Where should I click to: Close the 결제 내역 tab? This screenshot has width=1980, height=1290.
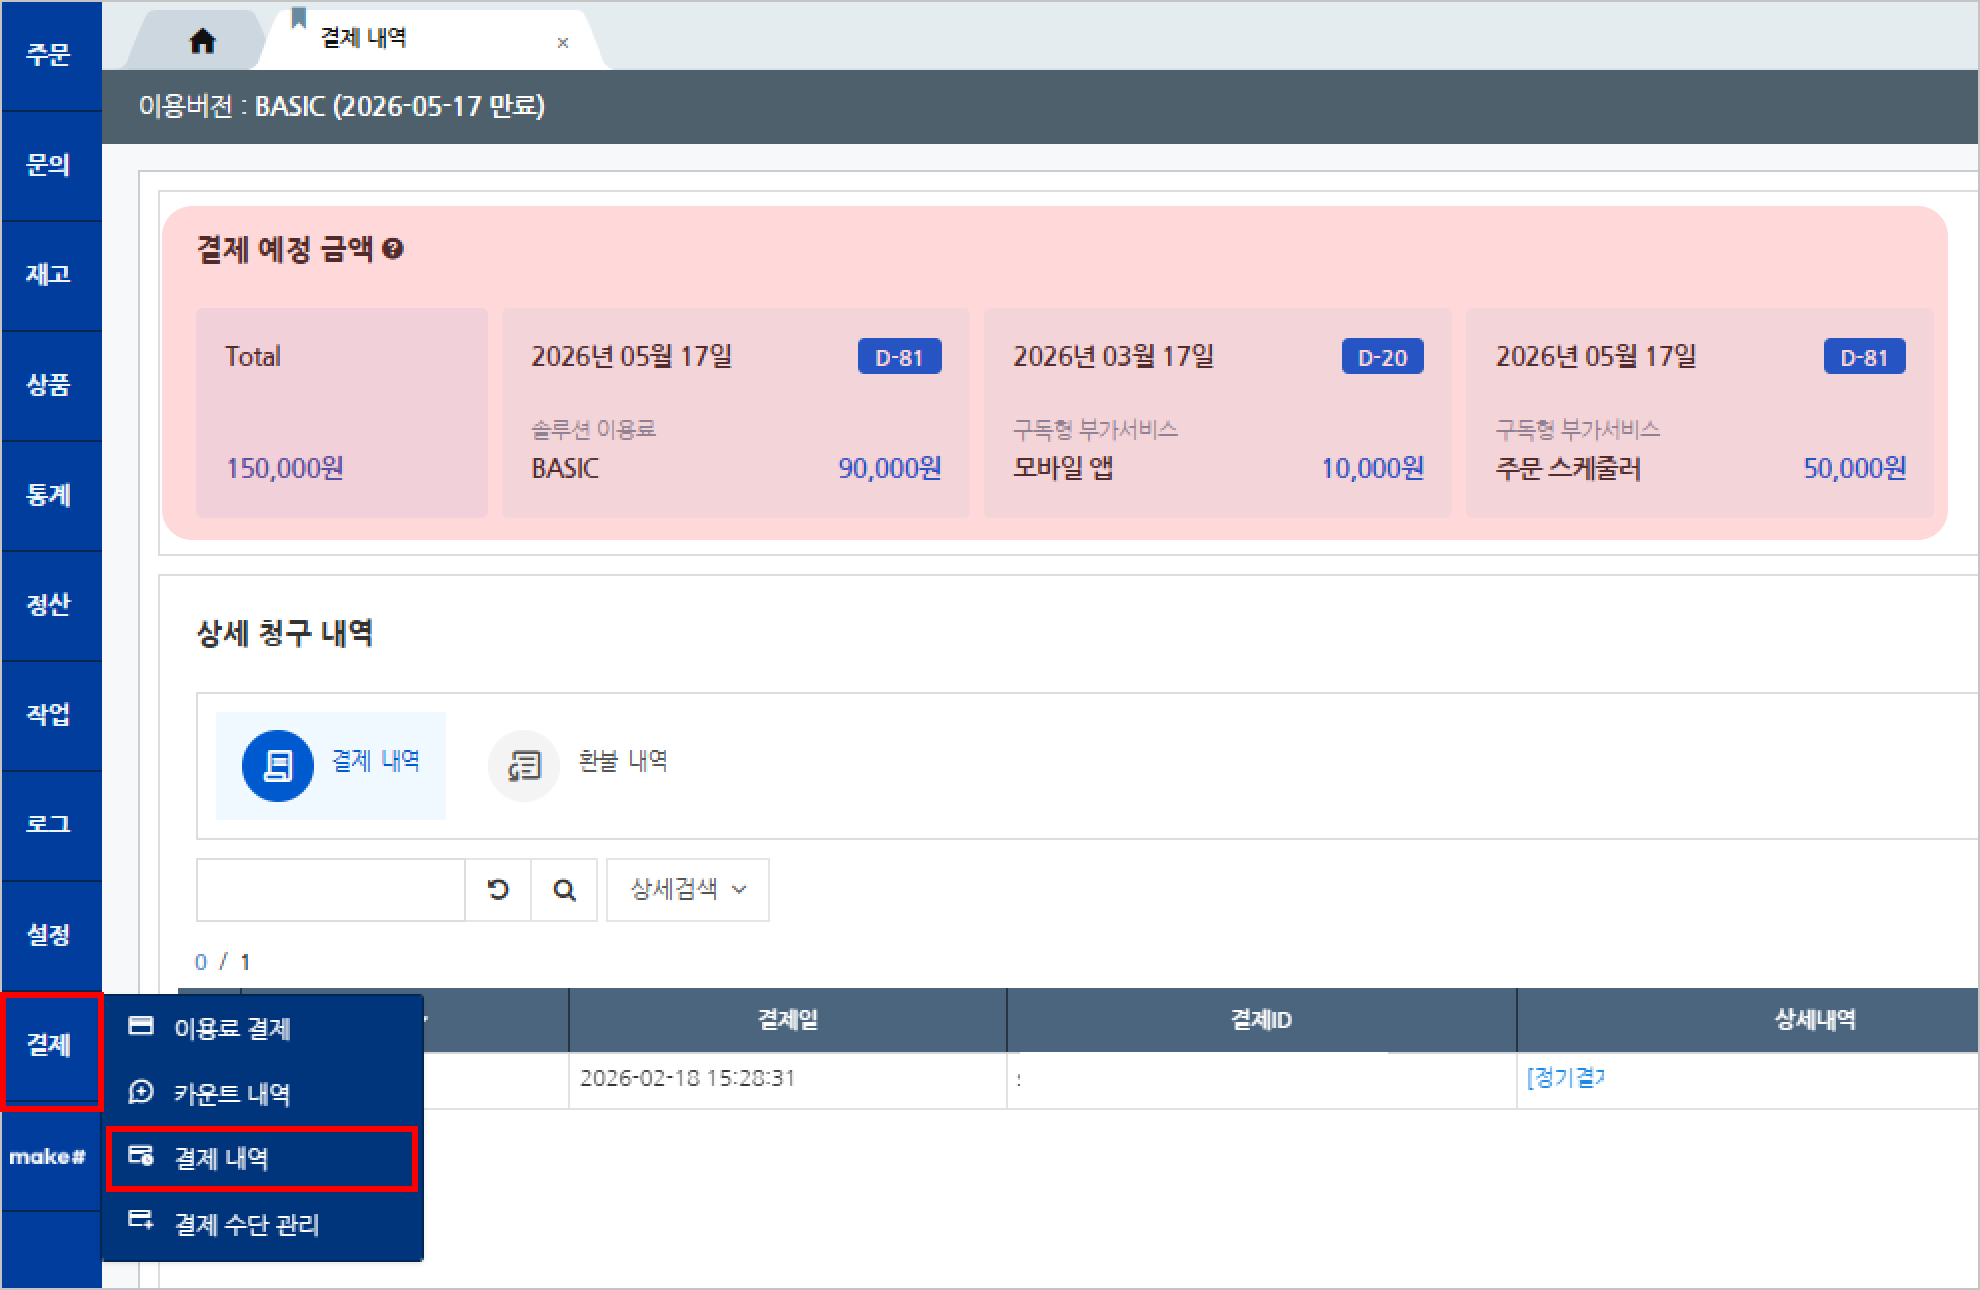tap(563, 43)
